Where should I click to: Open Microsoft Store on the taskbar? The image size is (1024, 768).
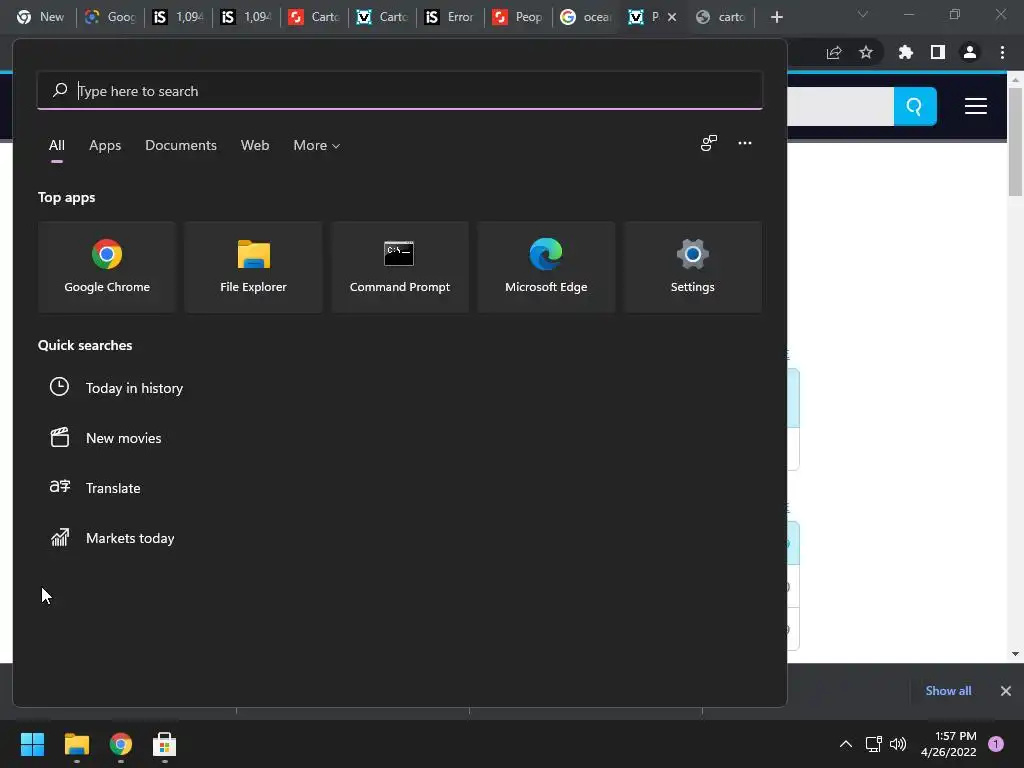click(x=165, y=744)
